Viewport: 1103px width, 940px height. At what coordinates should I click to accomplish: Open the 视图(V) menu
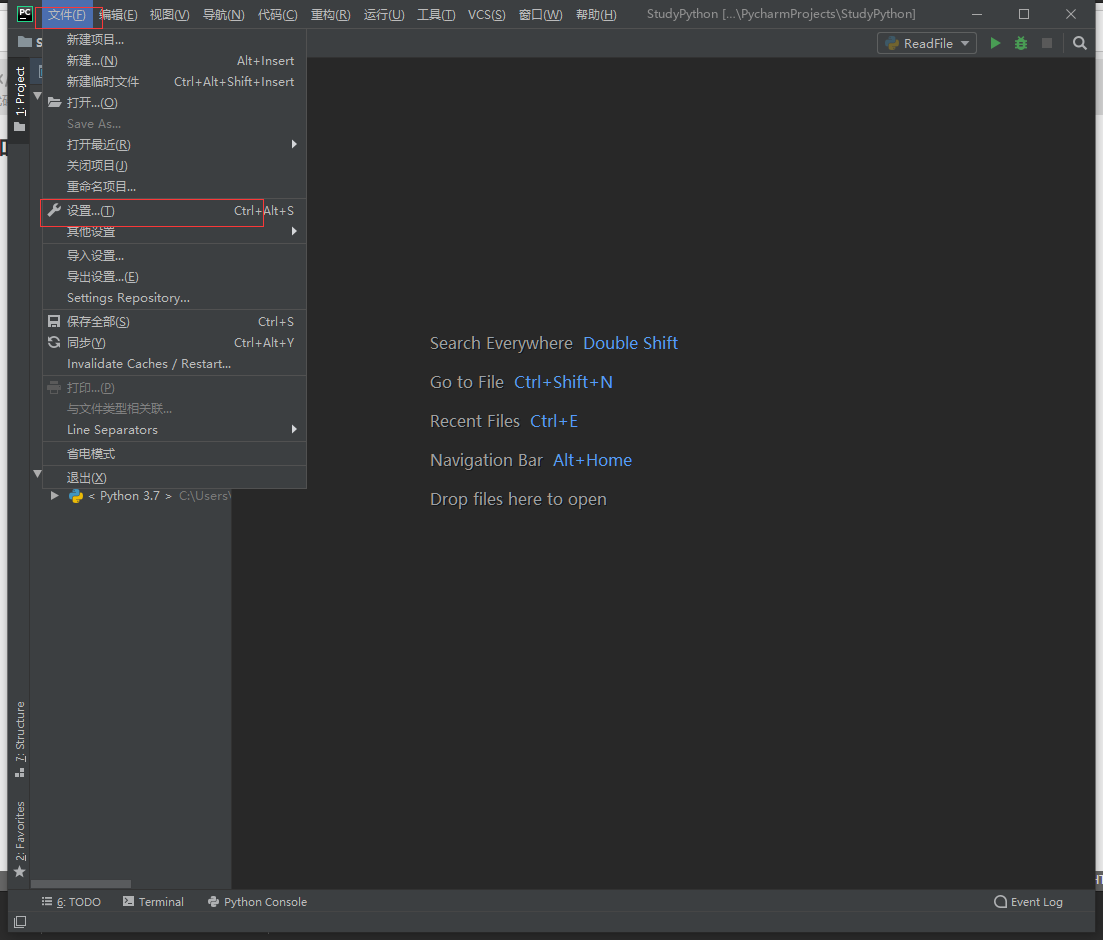pos(170,15)
